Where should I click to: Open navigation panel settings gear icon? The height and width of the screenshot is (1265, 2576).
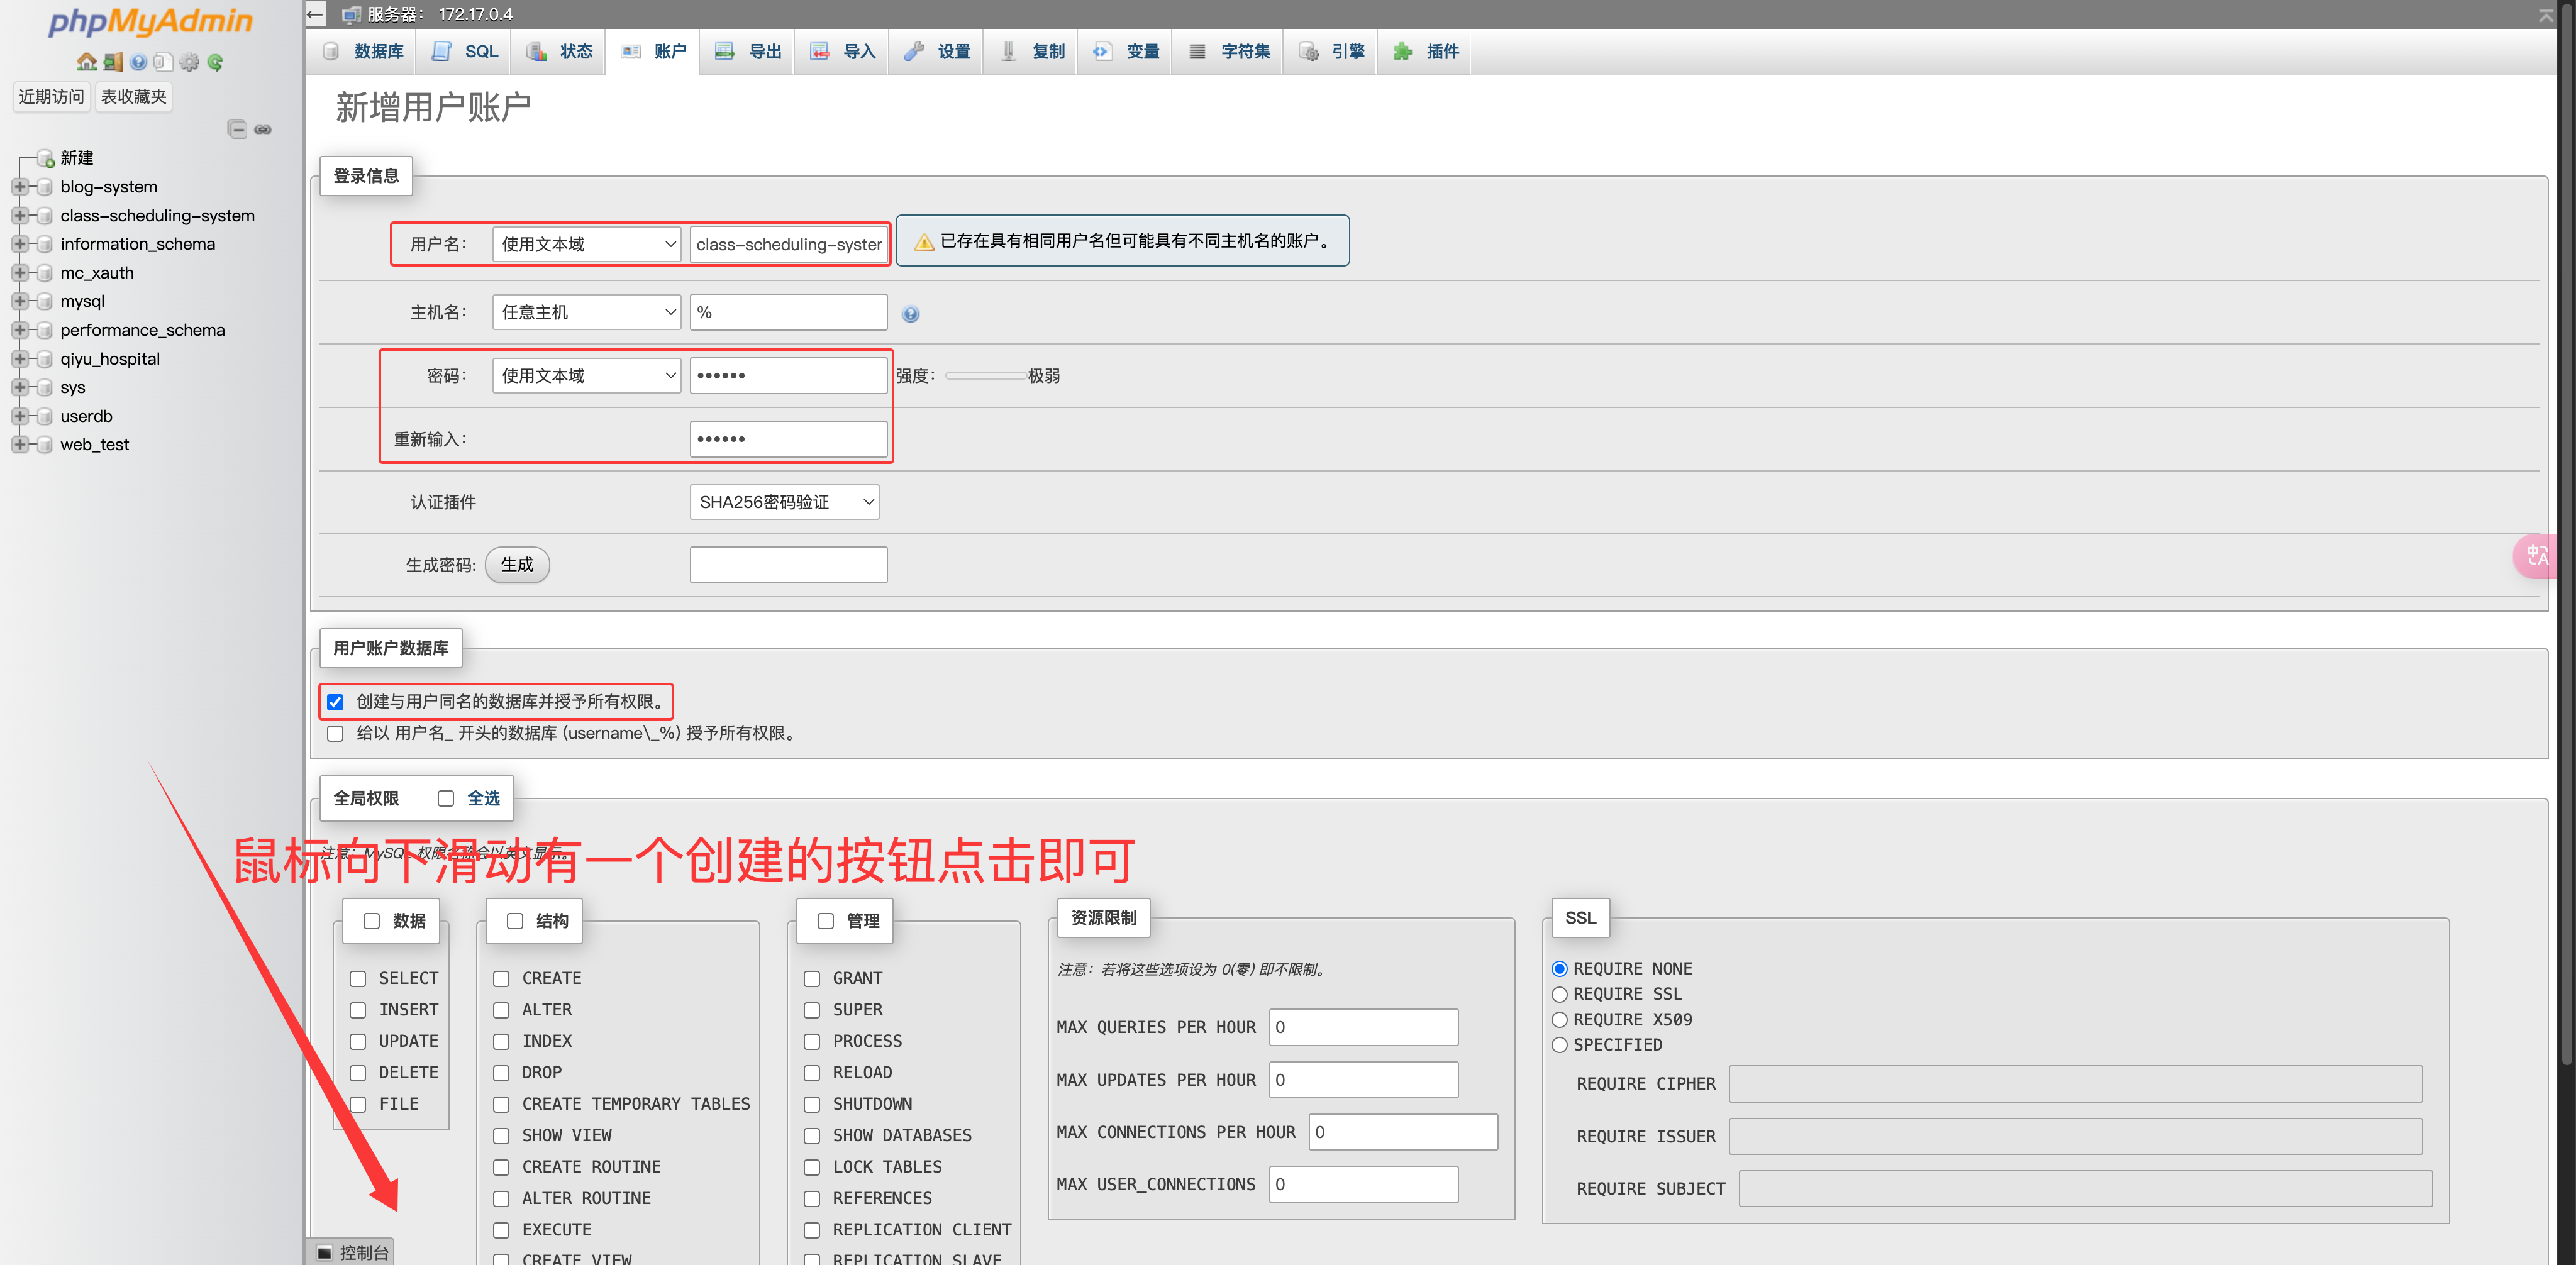[189, 62]
